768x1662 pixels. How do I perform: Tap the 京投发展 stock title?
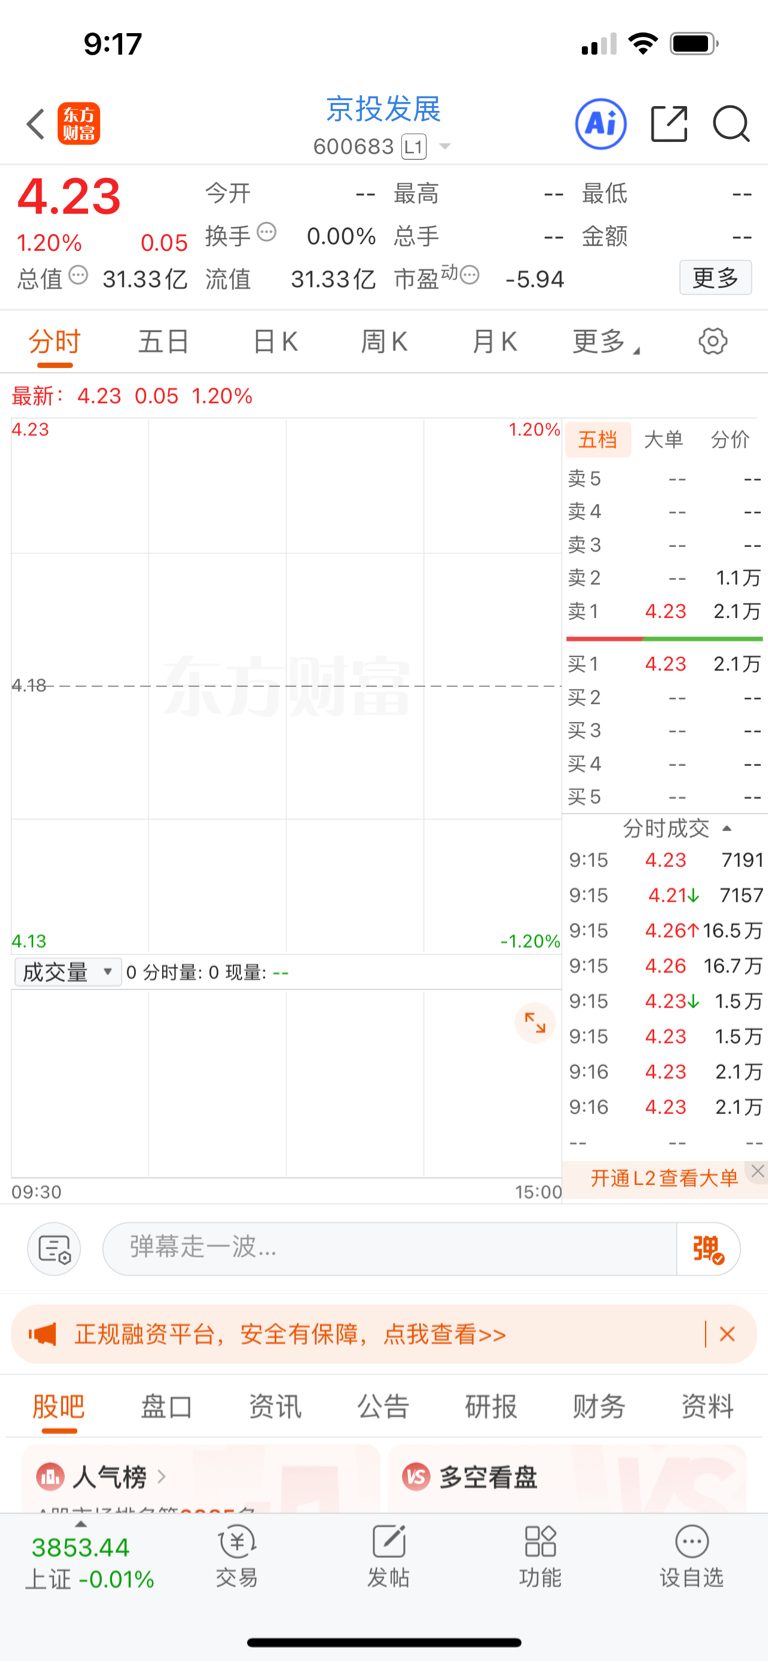pos(383,108)
